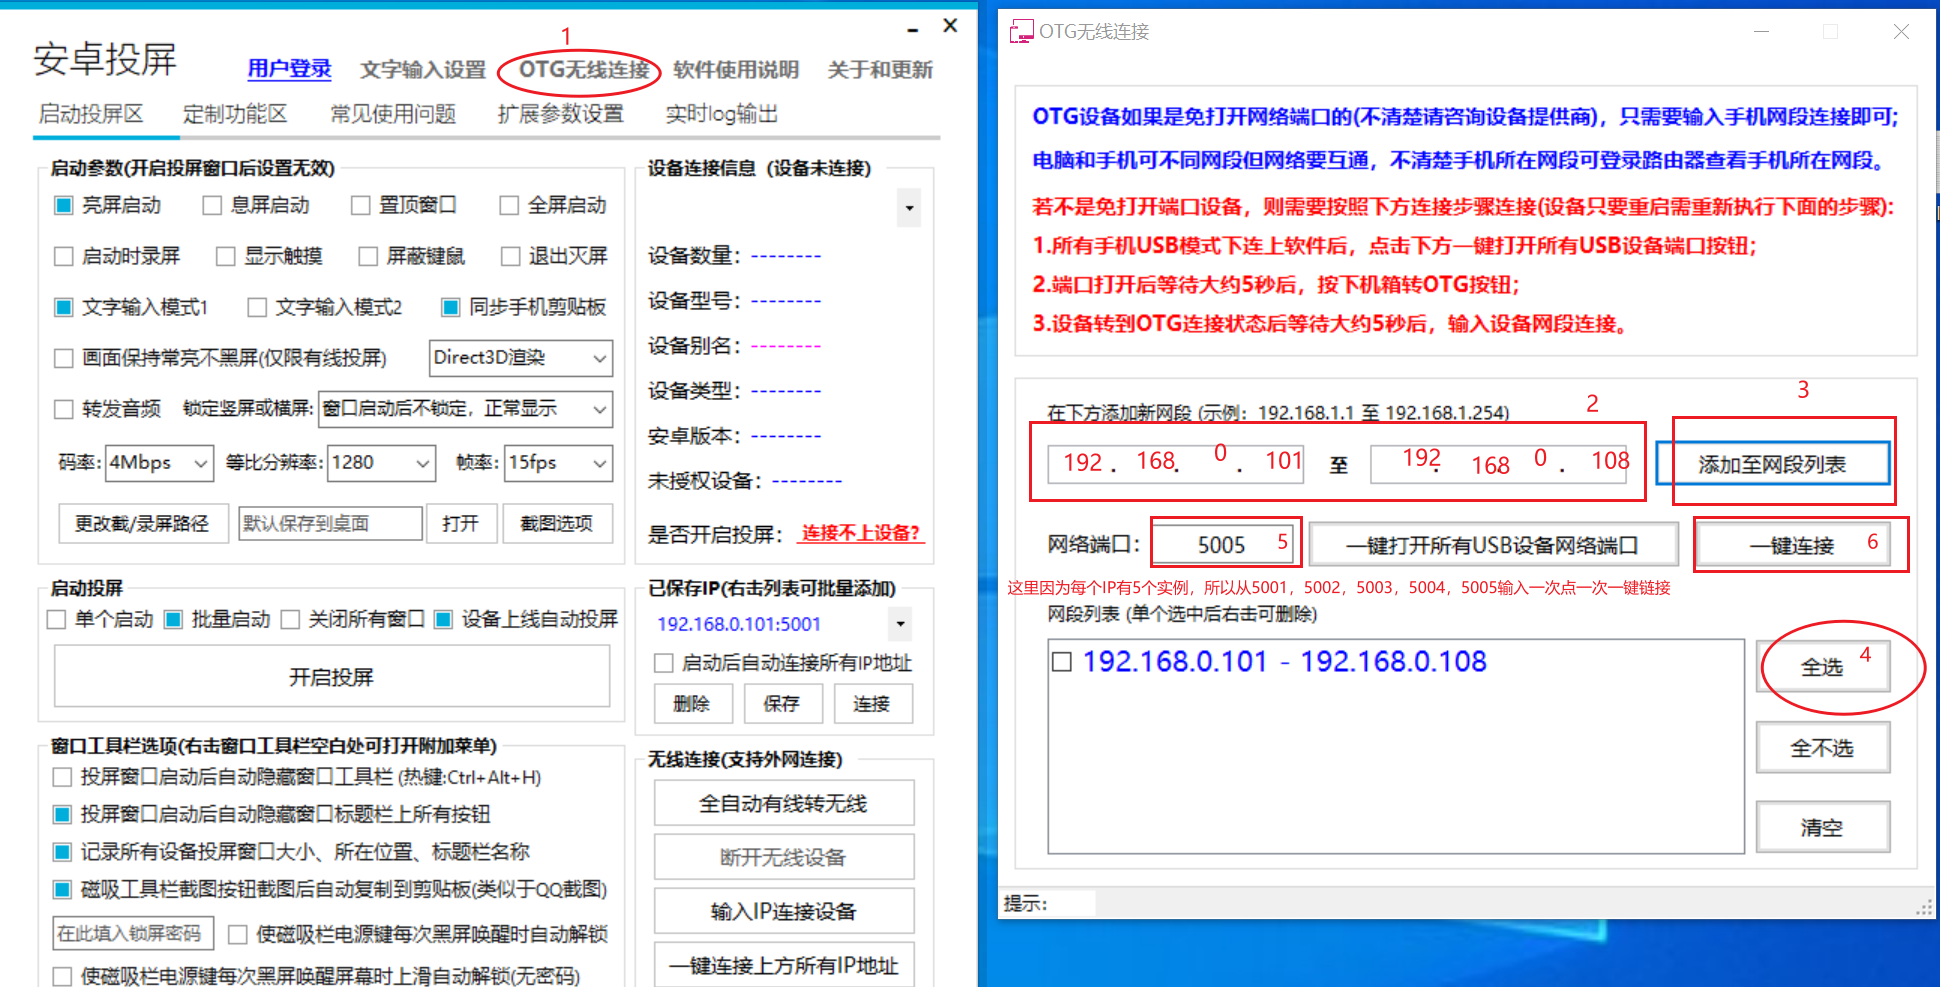
Task: Click 添加至网段列表 to add the range
Action: click(1775, 462)
